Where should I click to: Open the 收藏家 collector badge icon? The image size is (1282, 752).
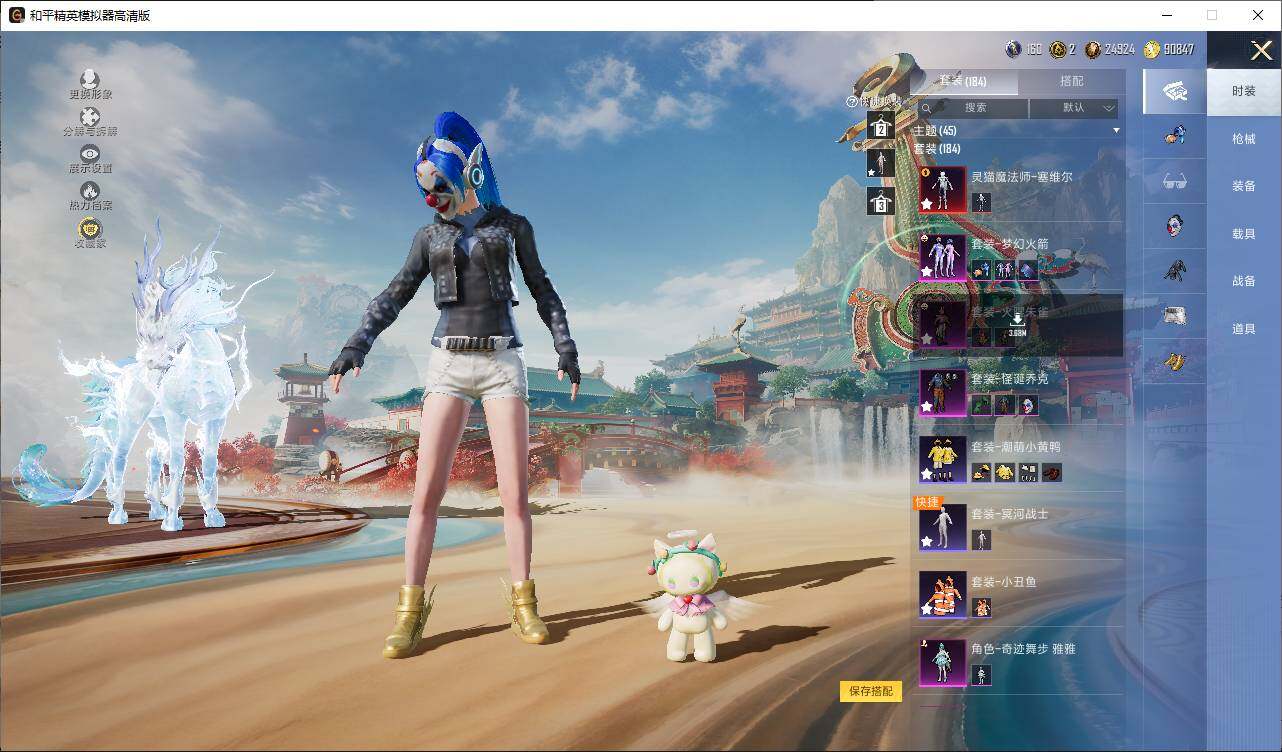point(90,228)
